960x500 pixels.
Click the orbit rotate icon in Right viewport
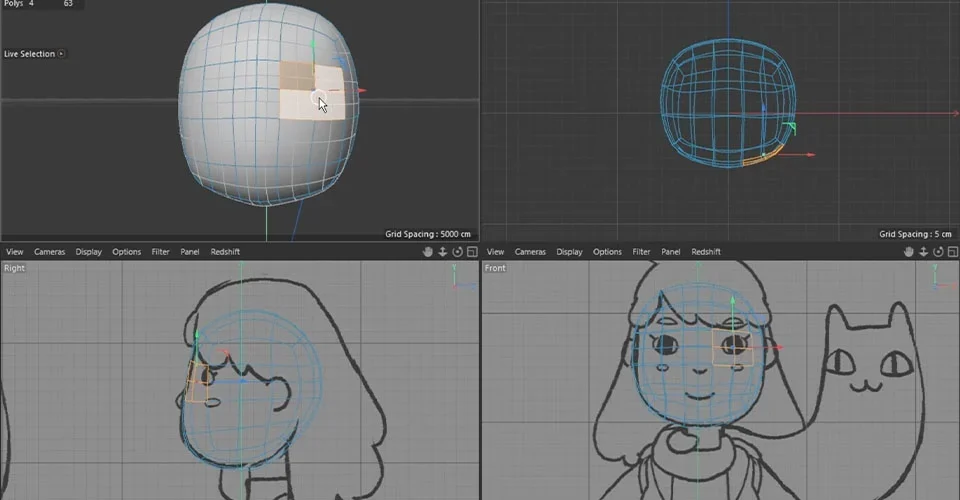pos(457,252)
